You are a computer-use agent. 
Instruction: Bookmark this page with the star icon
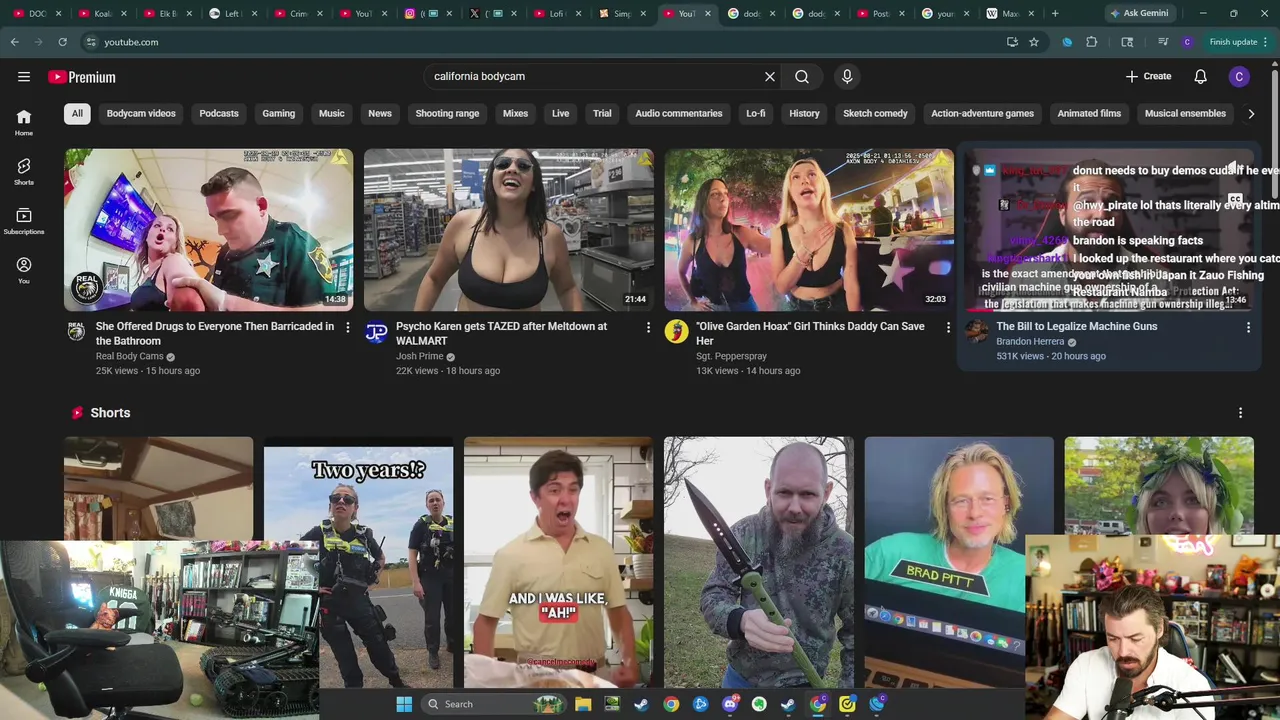pyautogui.click(x=1034, y=42)
